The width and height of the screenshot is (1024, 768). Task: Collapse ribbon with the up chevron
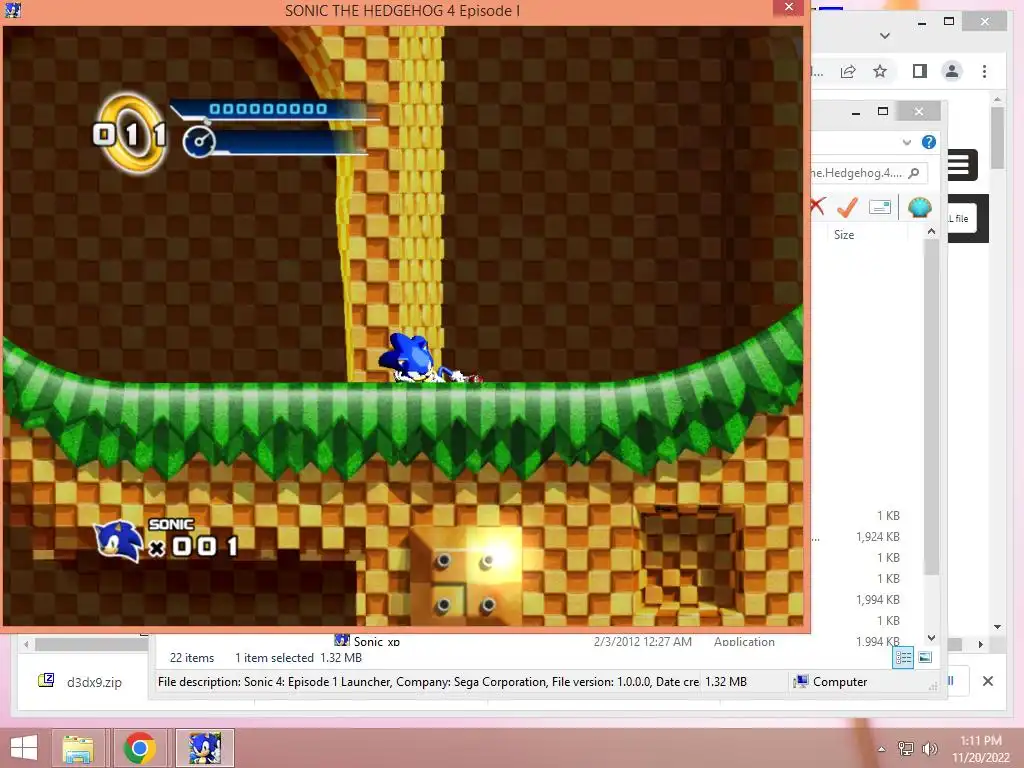tap(931, 231)
